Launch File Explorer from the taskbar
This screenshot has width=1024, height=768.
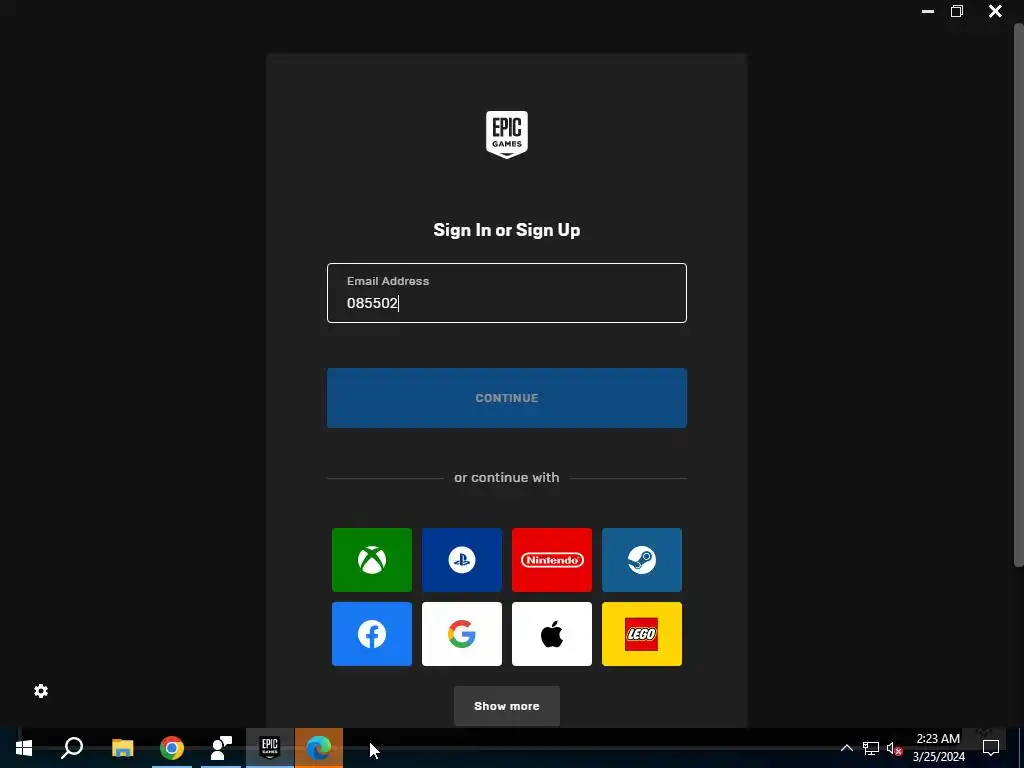coord(122,748)
